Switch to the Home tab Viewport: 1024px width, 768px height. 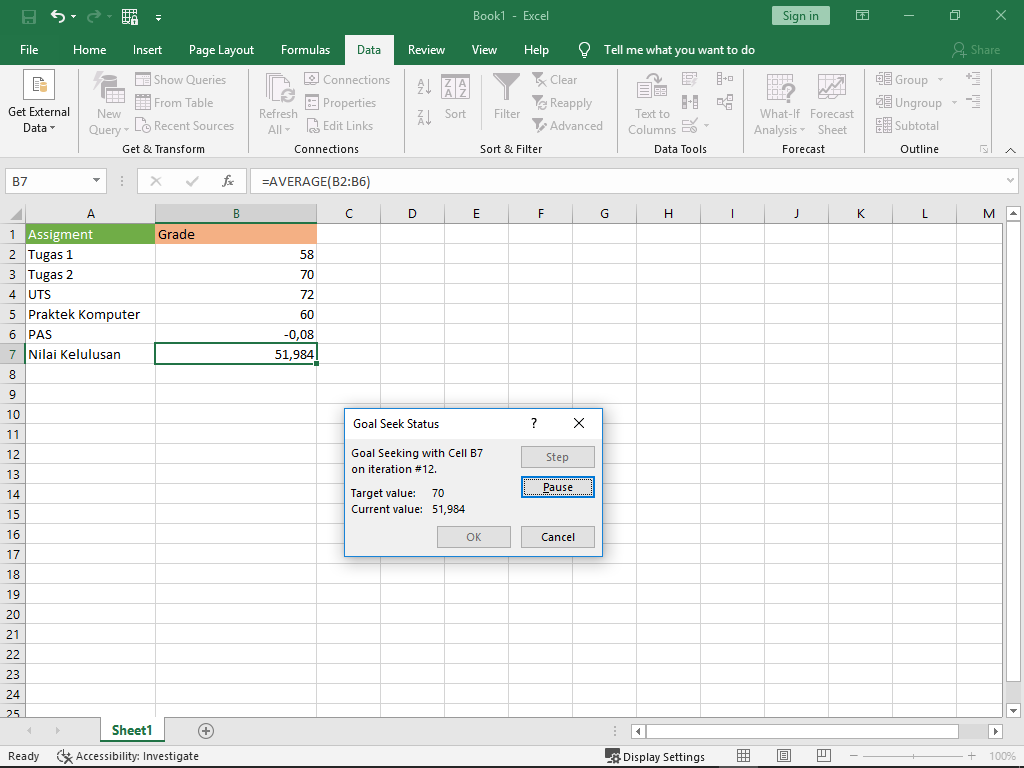tap(89, 50)
